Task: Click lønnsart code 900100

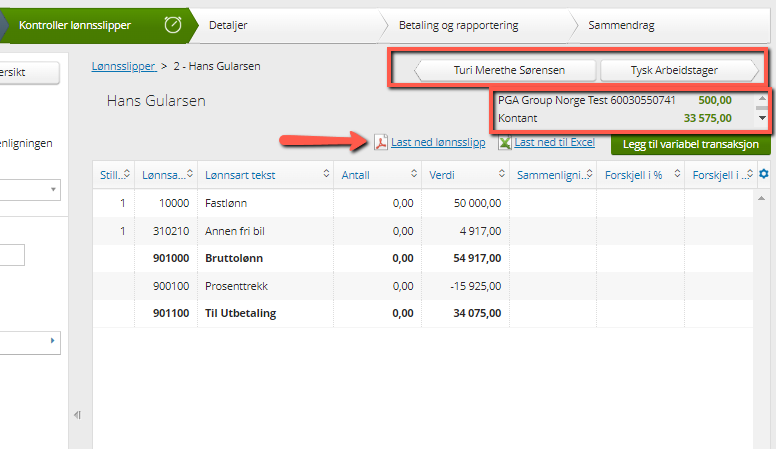Action: click(x=171, y=286)
